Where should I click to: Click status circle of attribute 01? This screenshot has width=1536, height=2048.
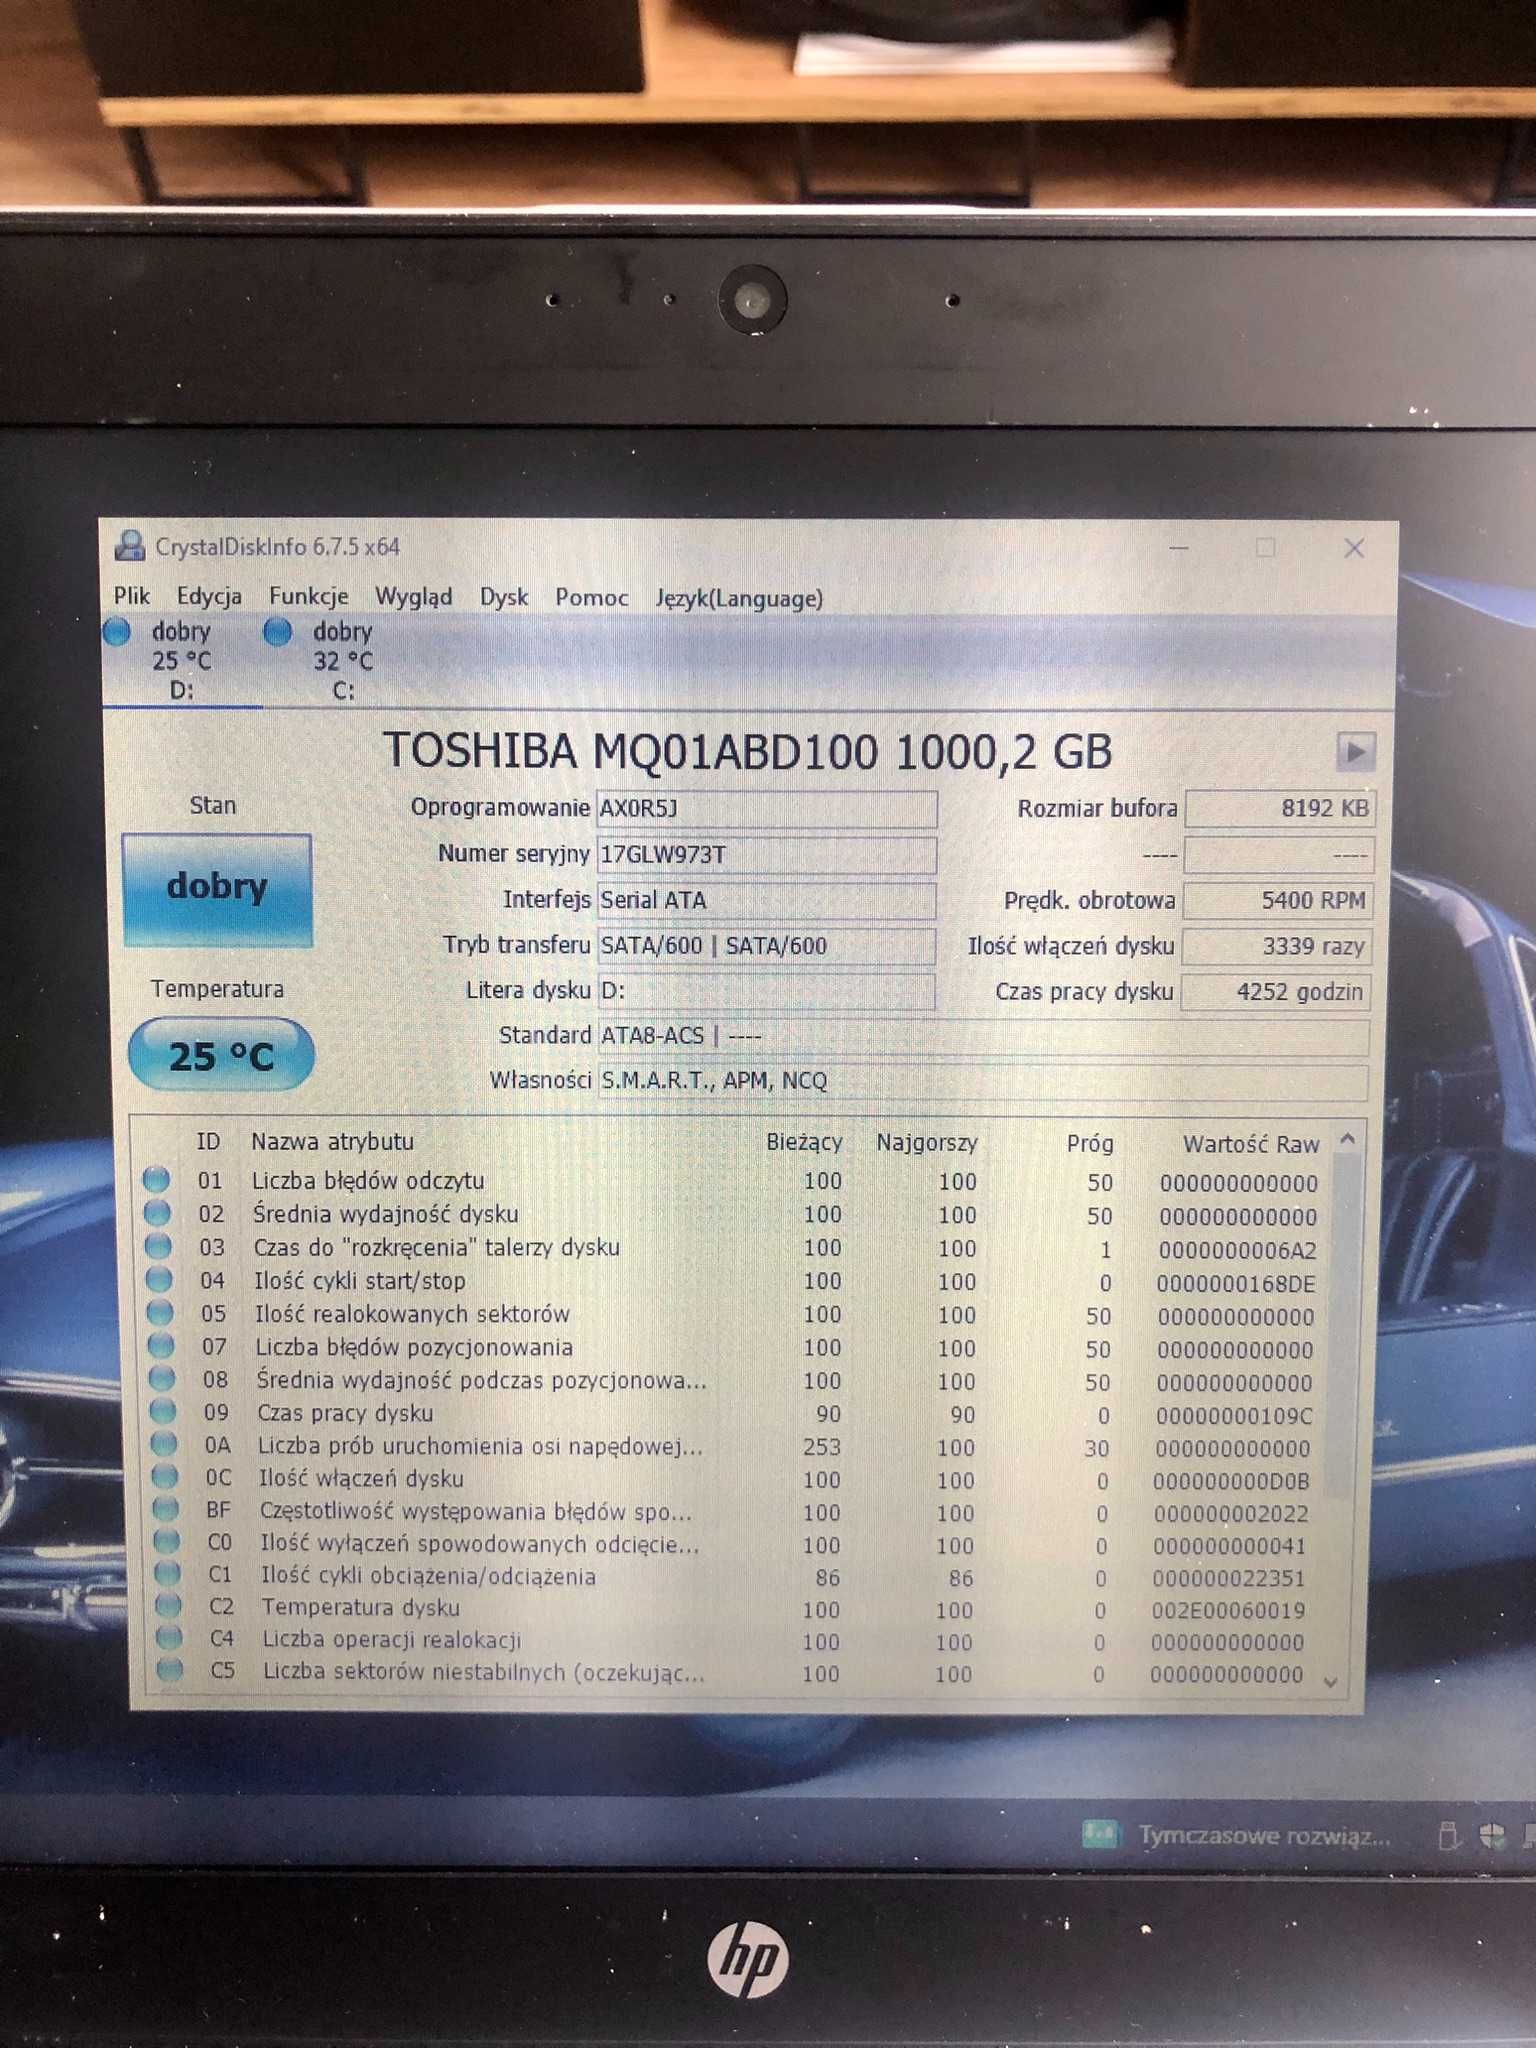[x=156, y=1179]
